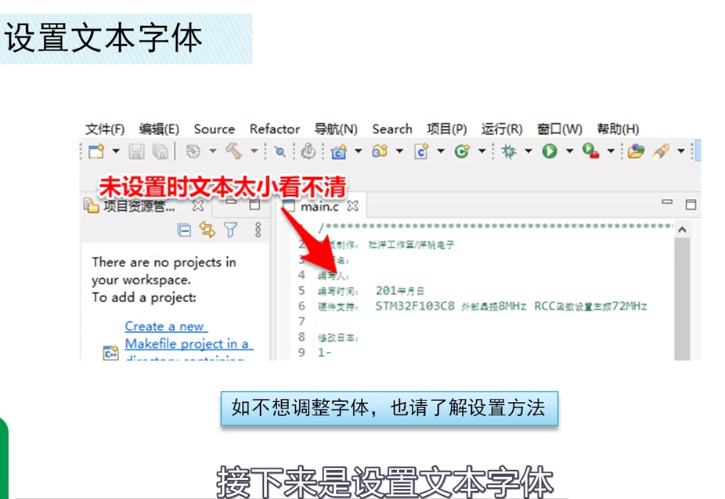Click the 如不想调整字体 note box

(389, 408)
